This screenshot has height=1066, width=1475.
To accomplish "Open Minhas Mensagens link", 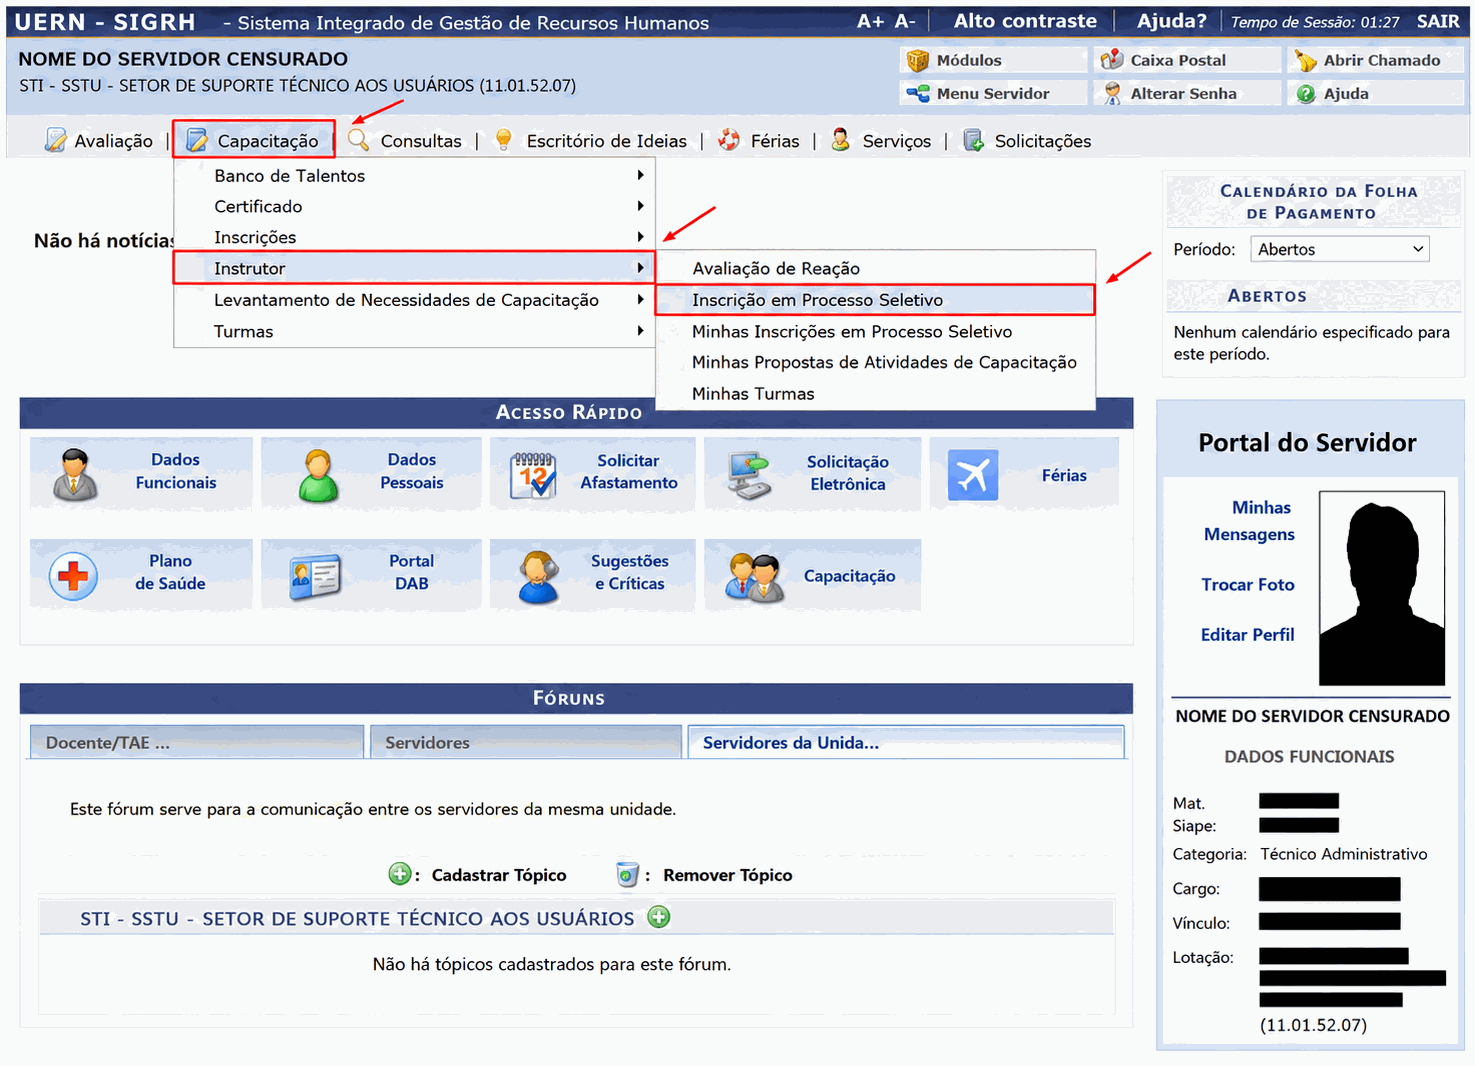I will 1249,521.
